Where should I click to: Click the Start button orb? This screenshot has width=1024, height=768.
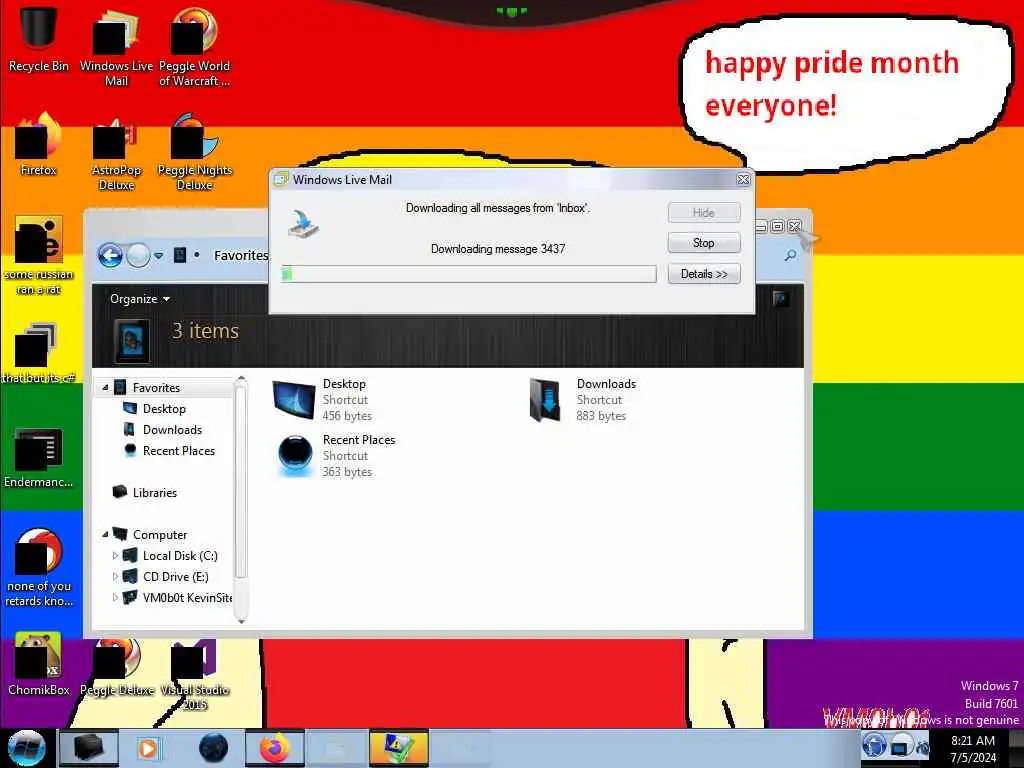coord(26,748)
